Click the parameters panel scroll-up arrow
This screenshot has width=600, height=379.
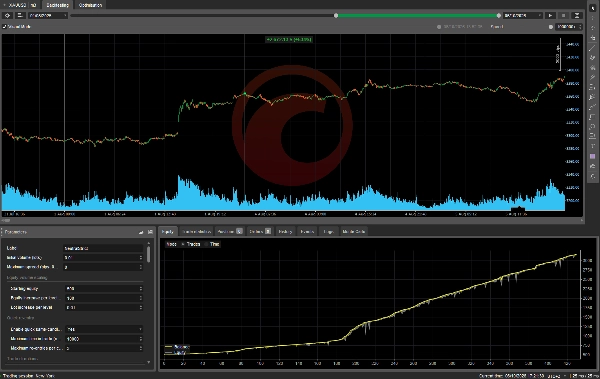(x=148, y=243)
